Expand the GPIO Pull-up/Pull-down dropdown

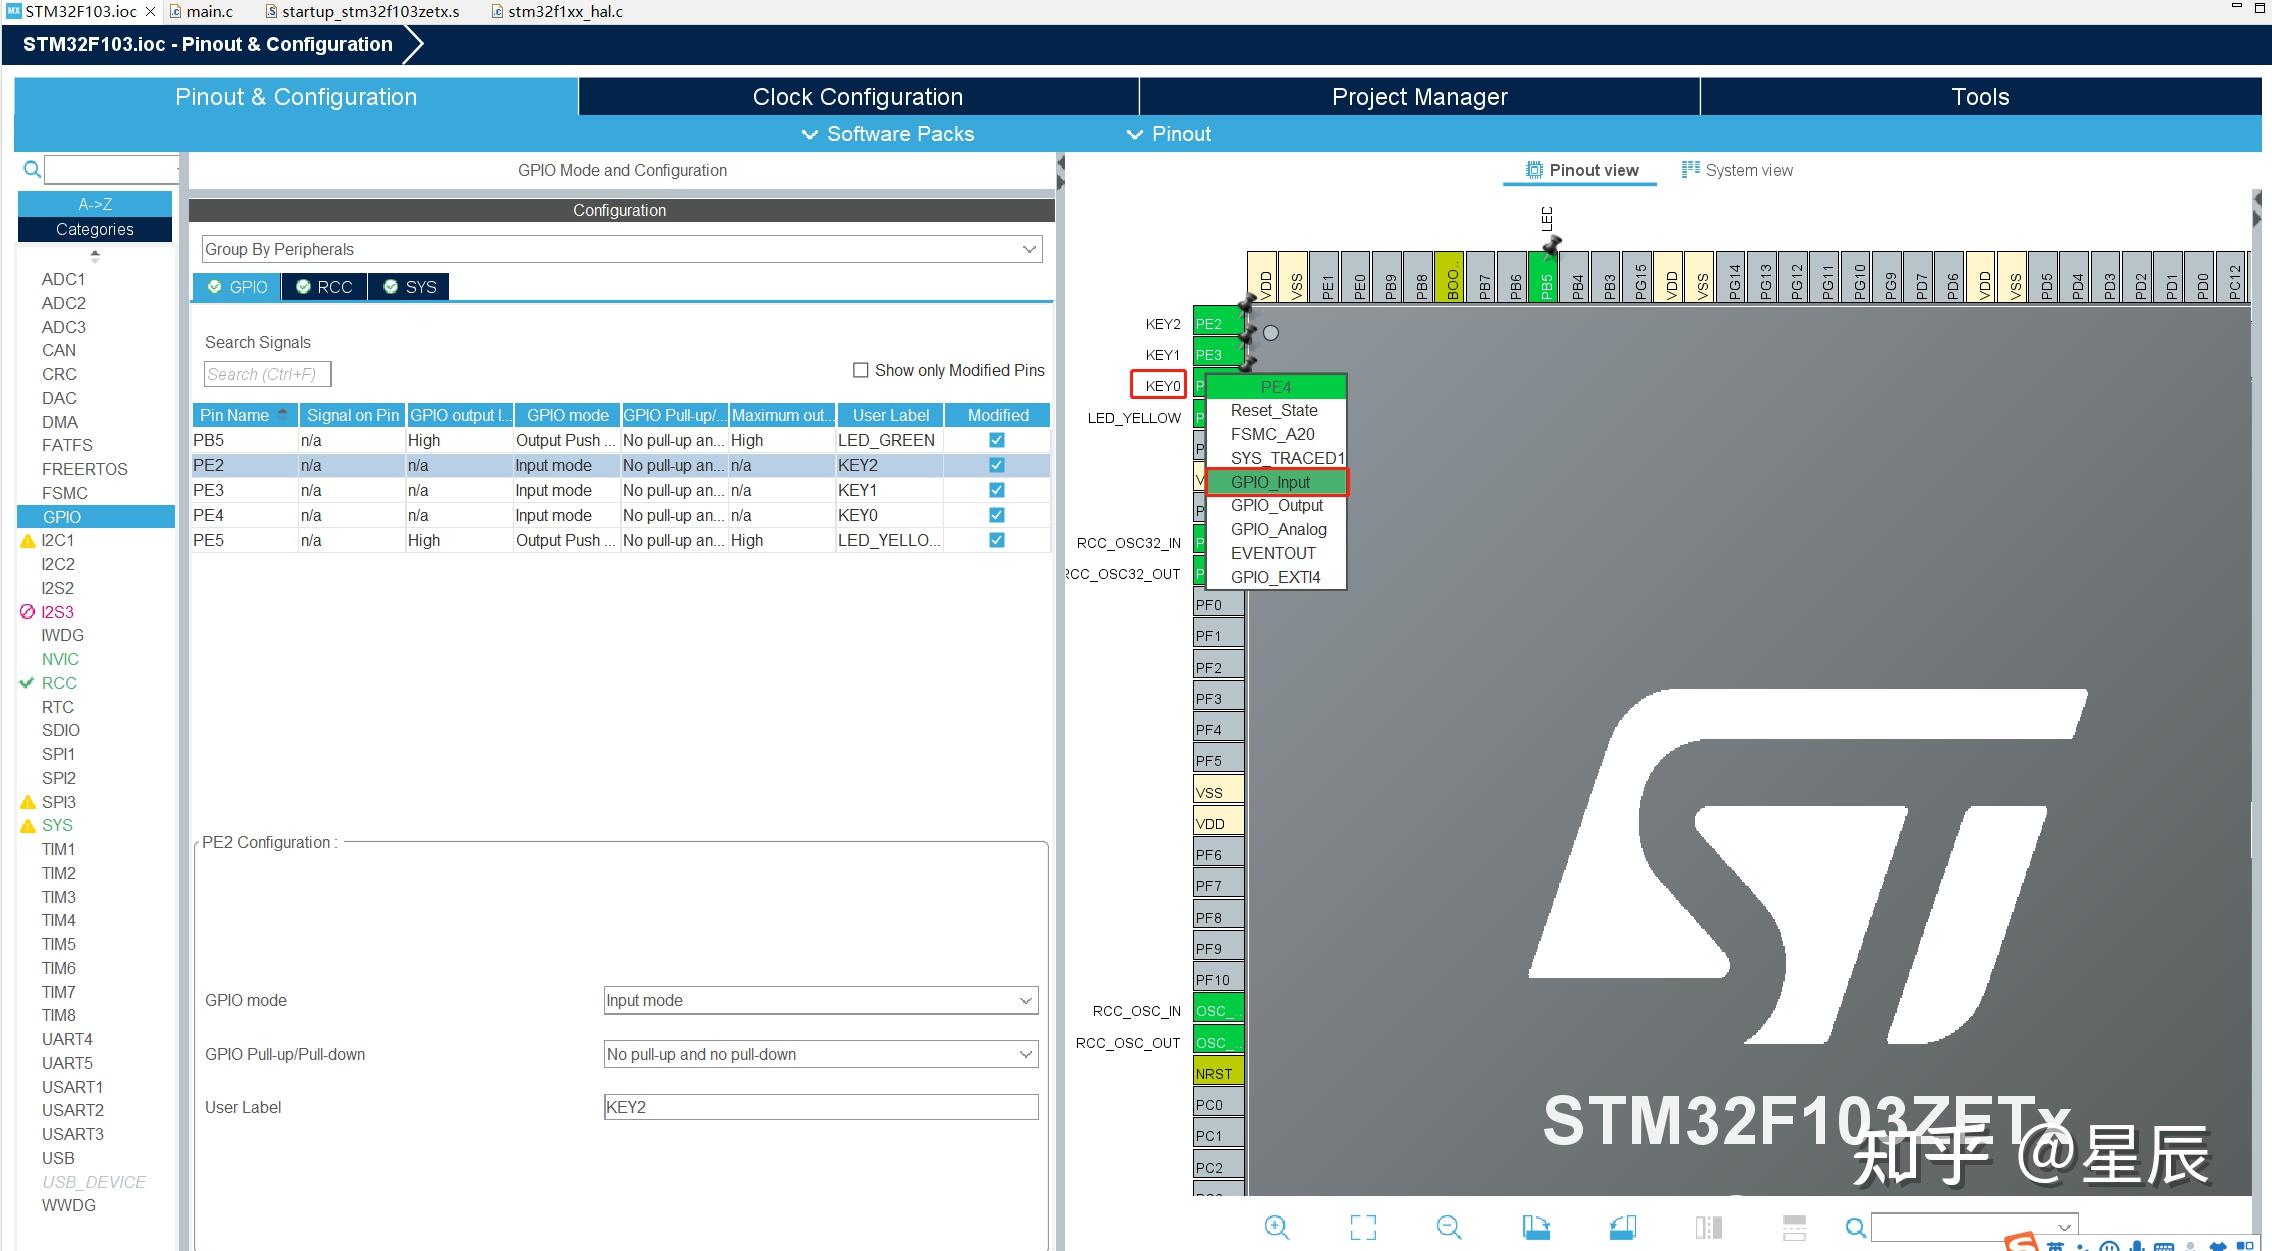[820, 1054]
